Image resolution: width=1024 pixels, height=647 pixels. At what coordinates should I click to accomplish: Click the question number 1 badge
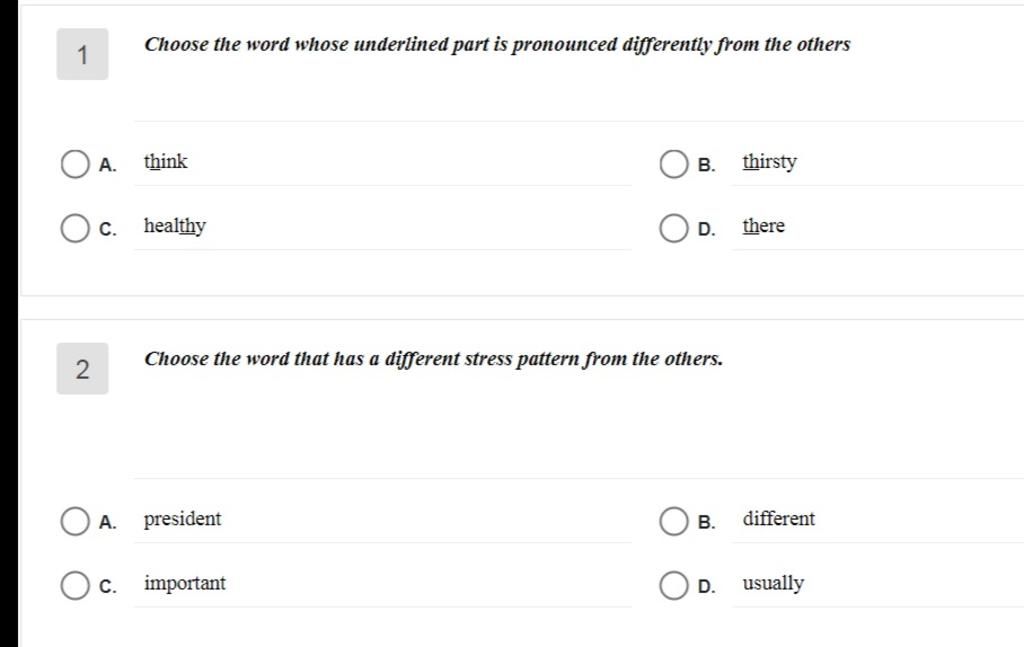[x=82, y=54]
